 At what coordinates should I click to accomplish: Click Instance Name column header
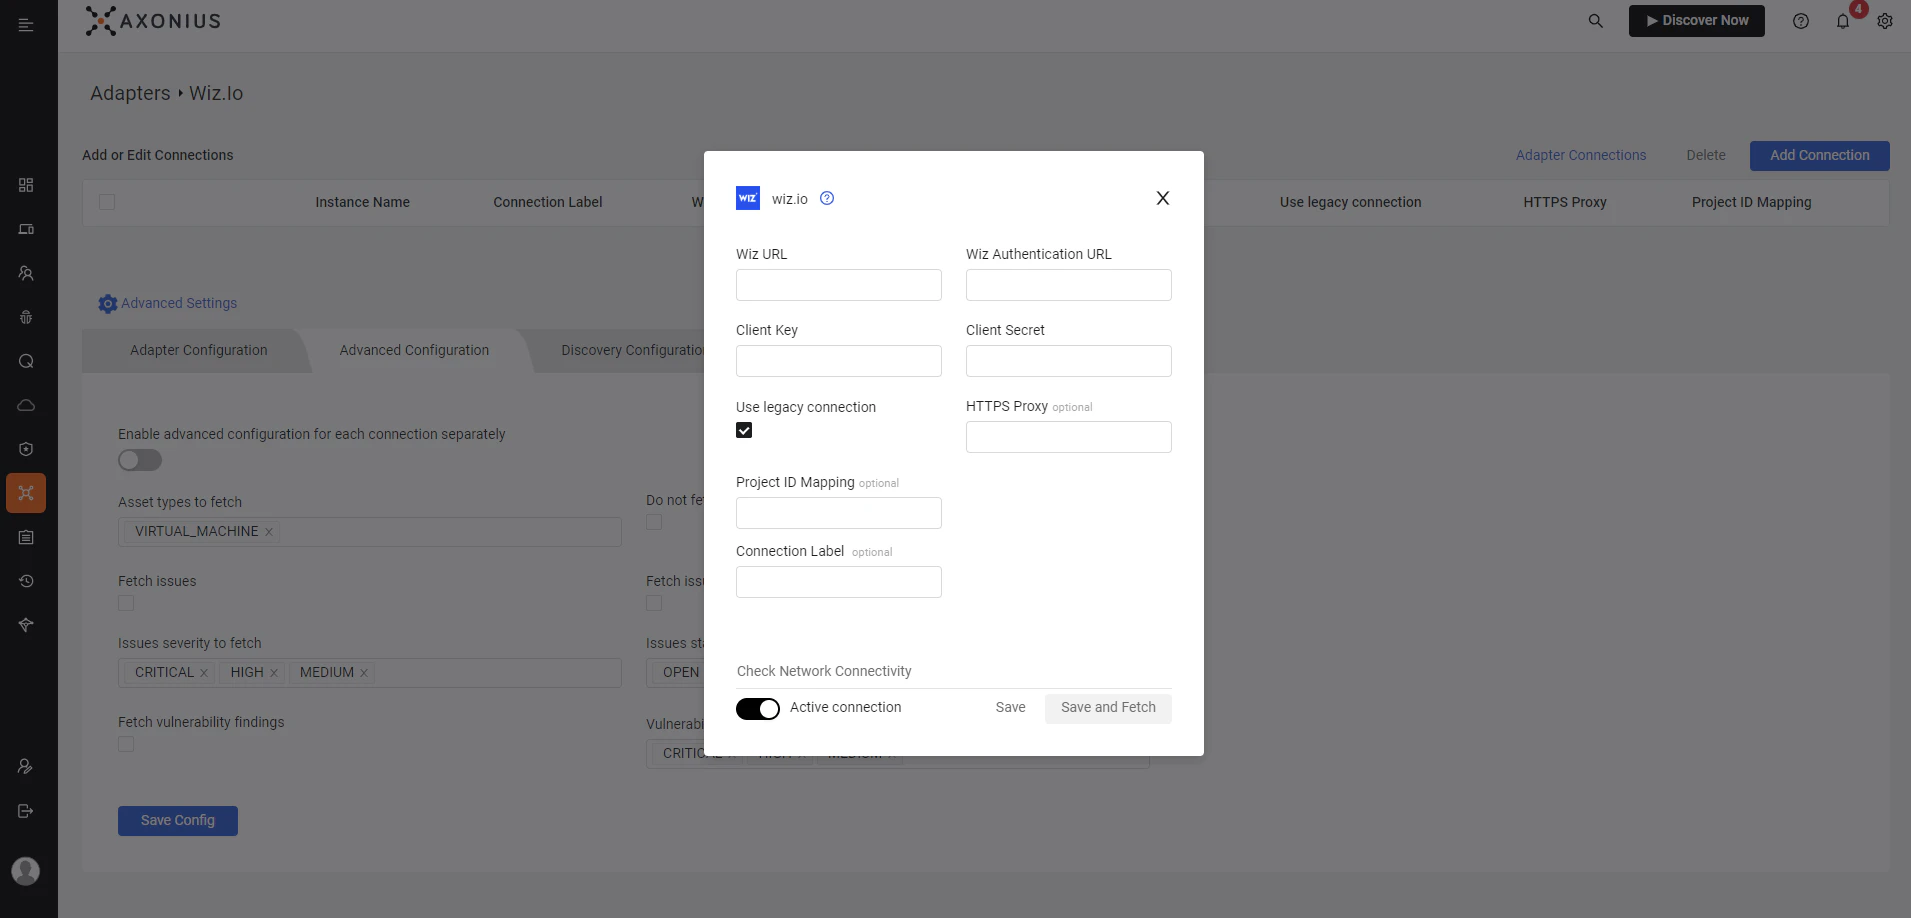pos(362,202)
